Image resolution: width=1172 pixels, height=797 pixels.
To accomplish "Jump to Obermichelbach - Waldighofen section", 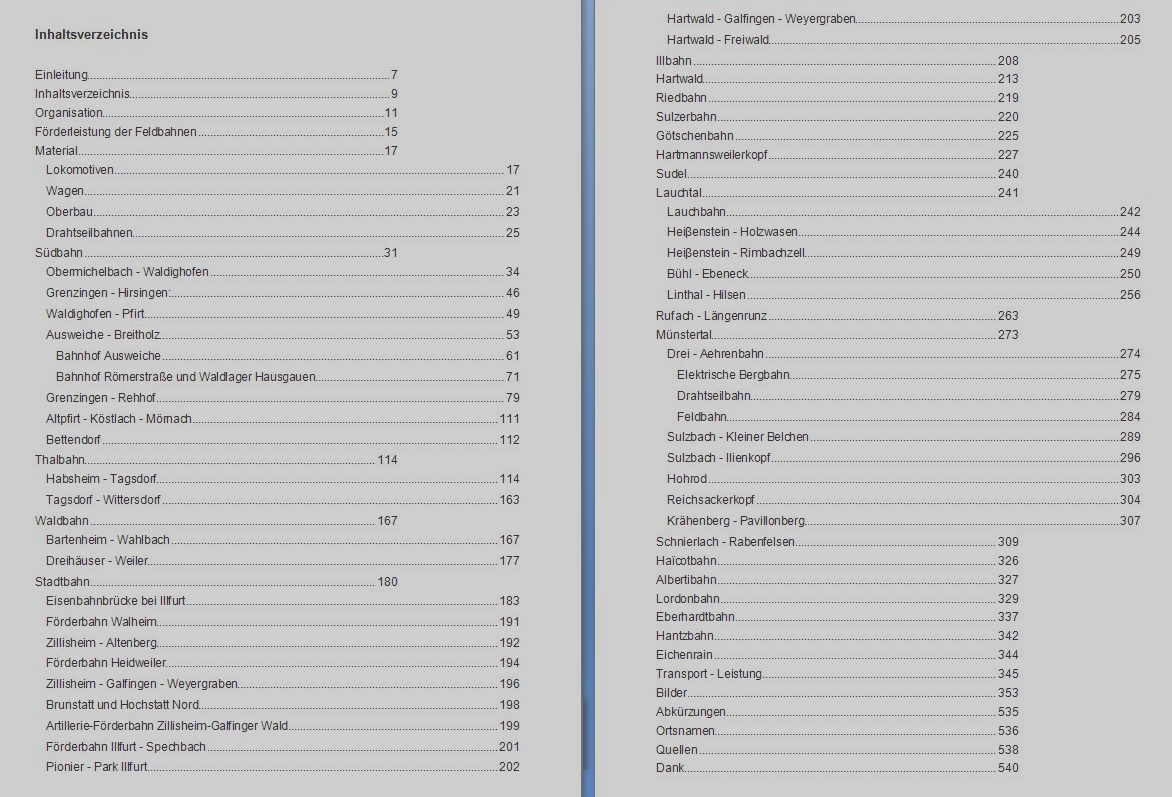I will [127, 272].
